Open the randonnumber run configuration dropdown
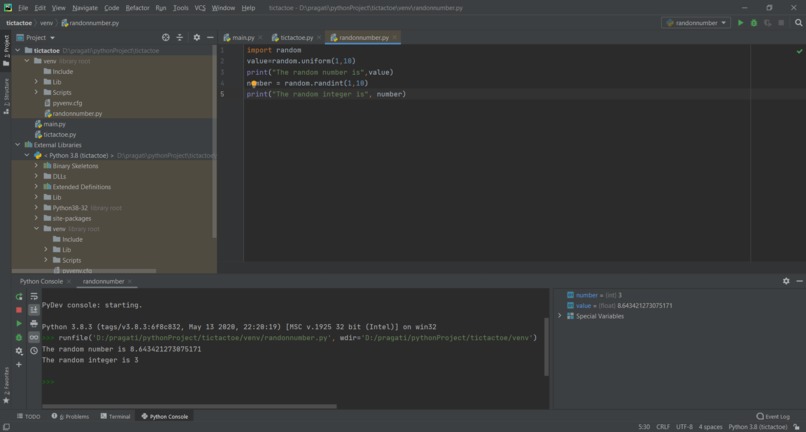Viewport: 806px width, 432px height. (x=696, y=23)
